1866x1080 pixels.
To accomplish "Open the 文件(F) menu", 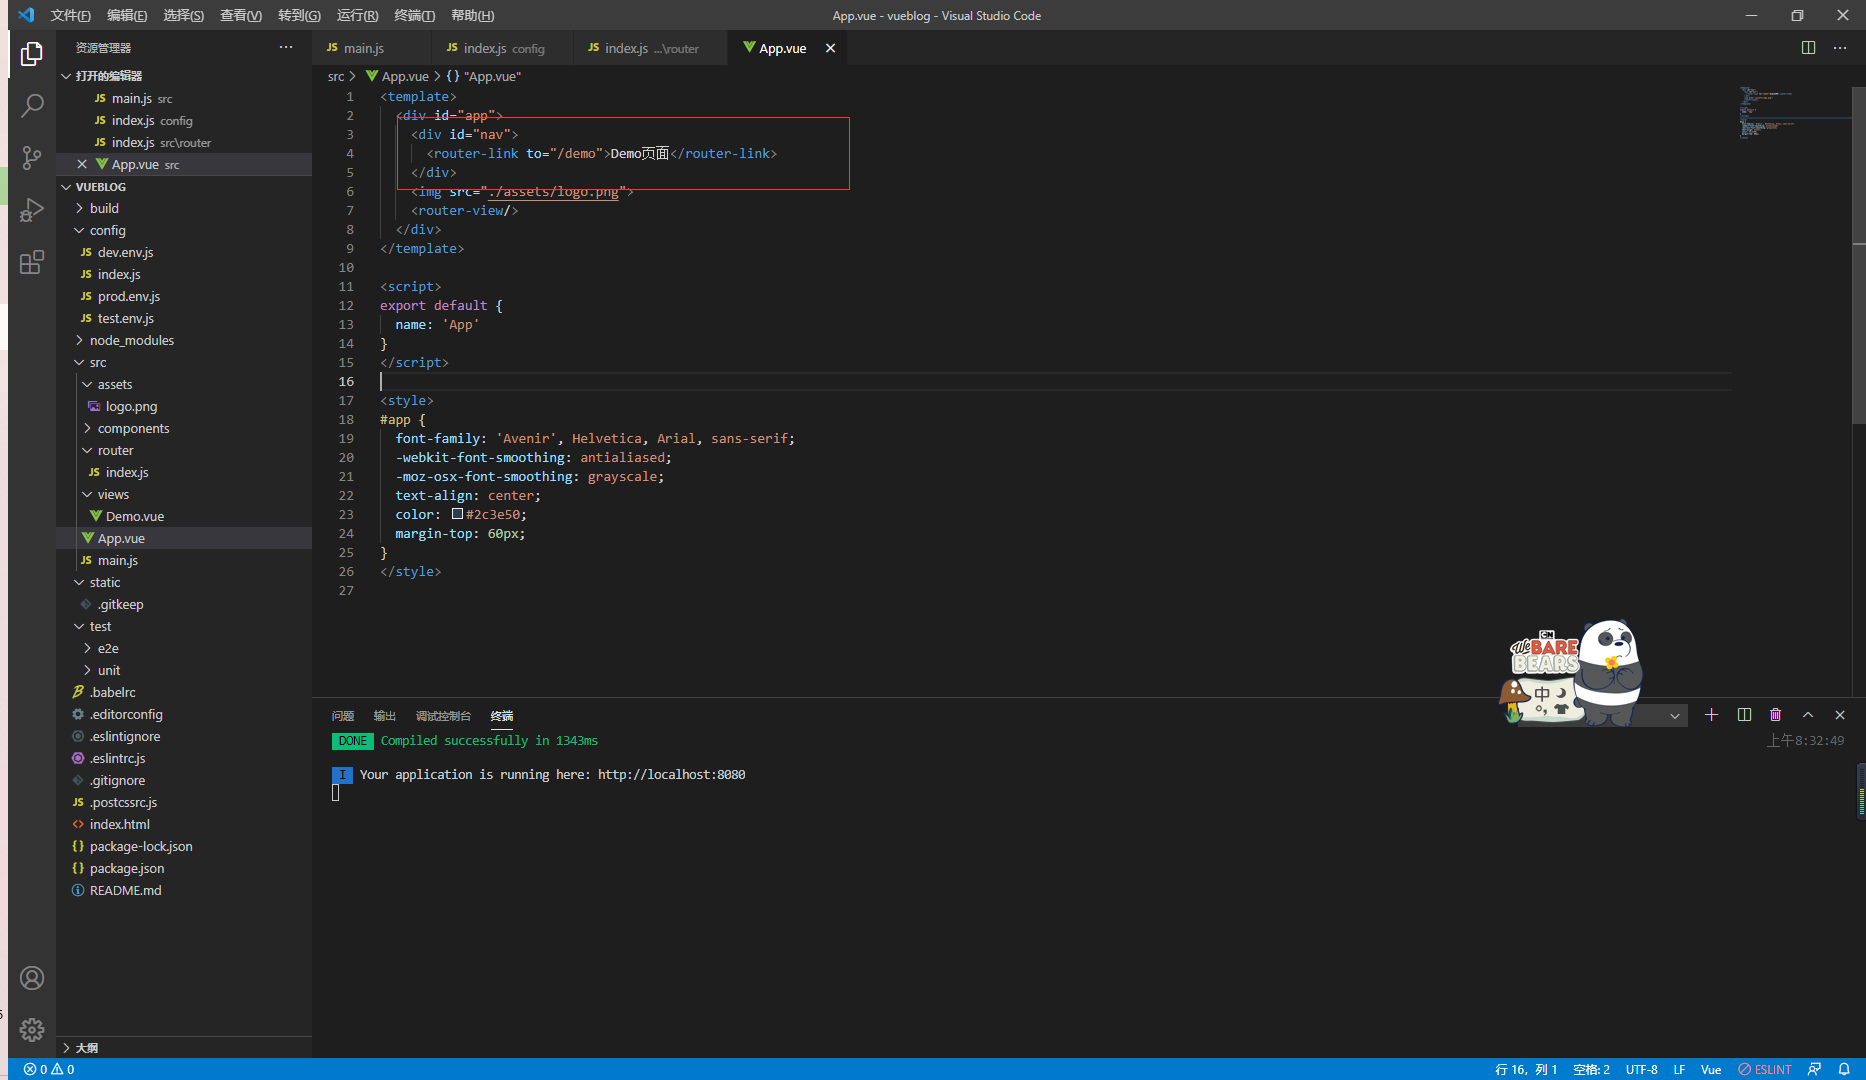I will [70, 15].
